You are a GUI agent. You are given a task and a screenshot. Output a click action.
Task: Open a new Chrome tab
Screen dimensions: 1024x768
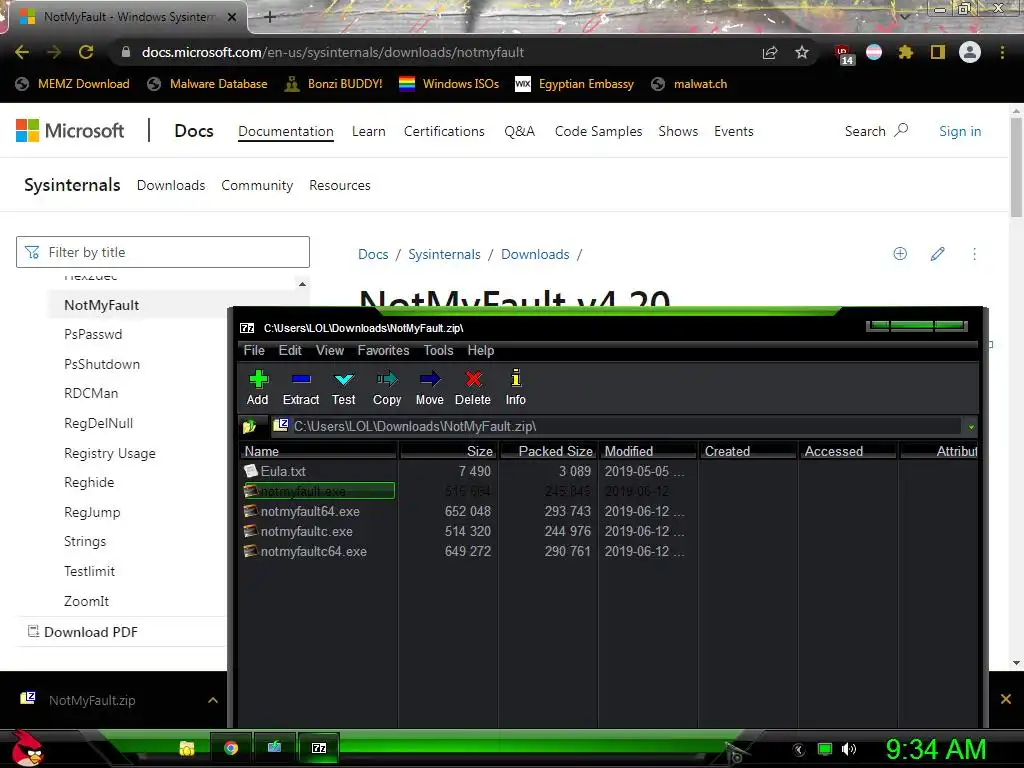point(270,17)
